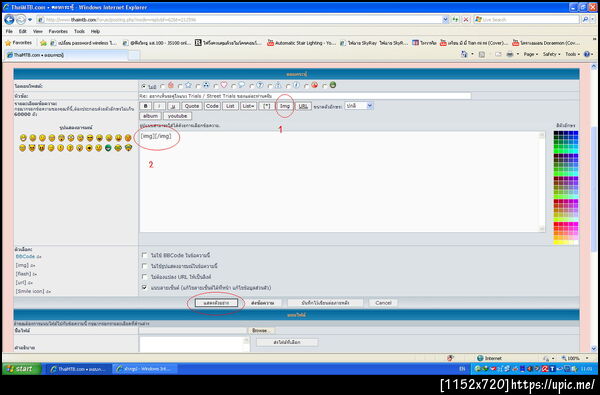The width and height of the screenshot is (600, 395).
Task: Open the Favorites menu in menu bar
Action: pyautogui.click(x=58, y=31)
